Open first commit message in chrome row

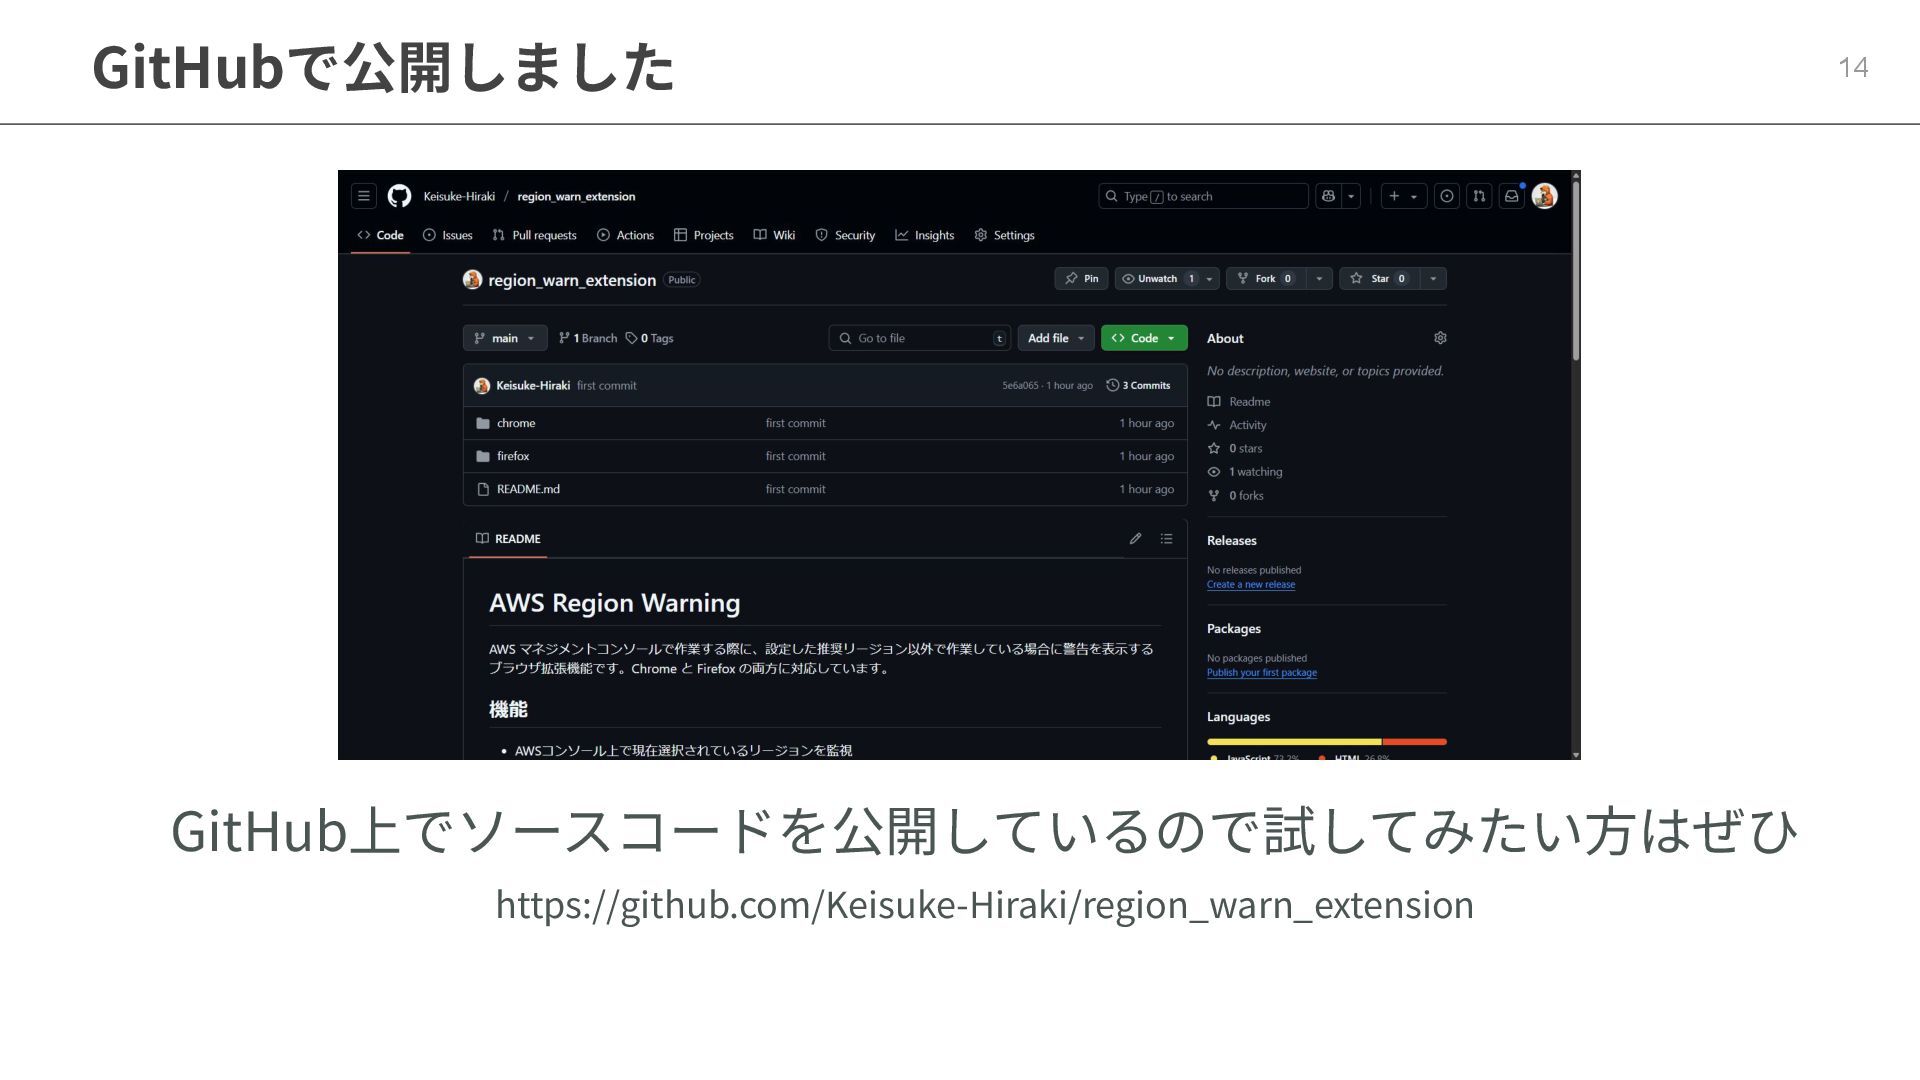[796, 423]
